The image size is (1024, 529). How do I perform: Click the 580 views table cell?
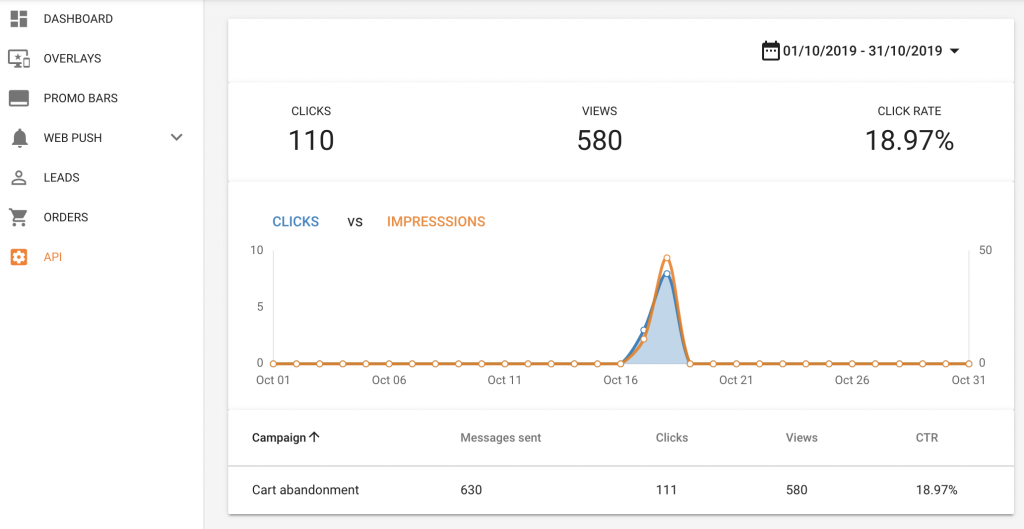(x=796, y=490)
